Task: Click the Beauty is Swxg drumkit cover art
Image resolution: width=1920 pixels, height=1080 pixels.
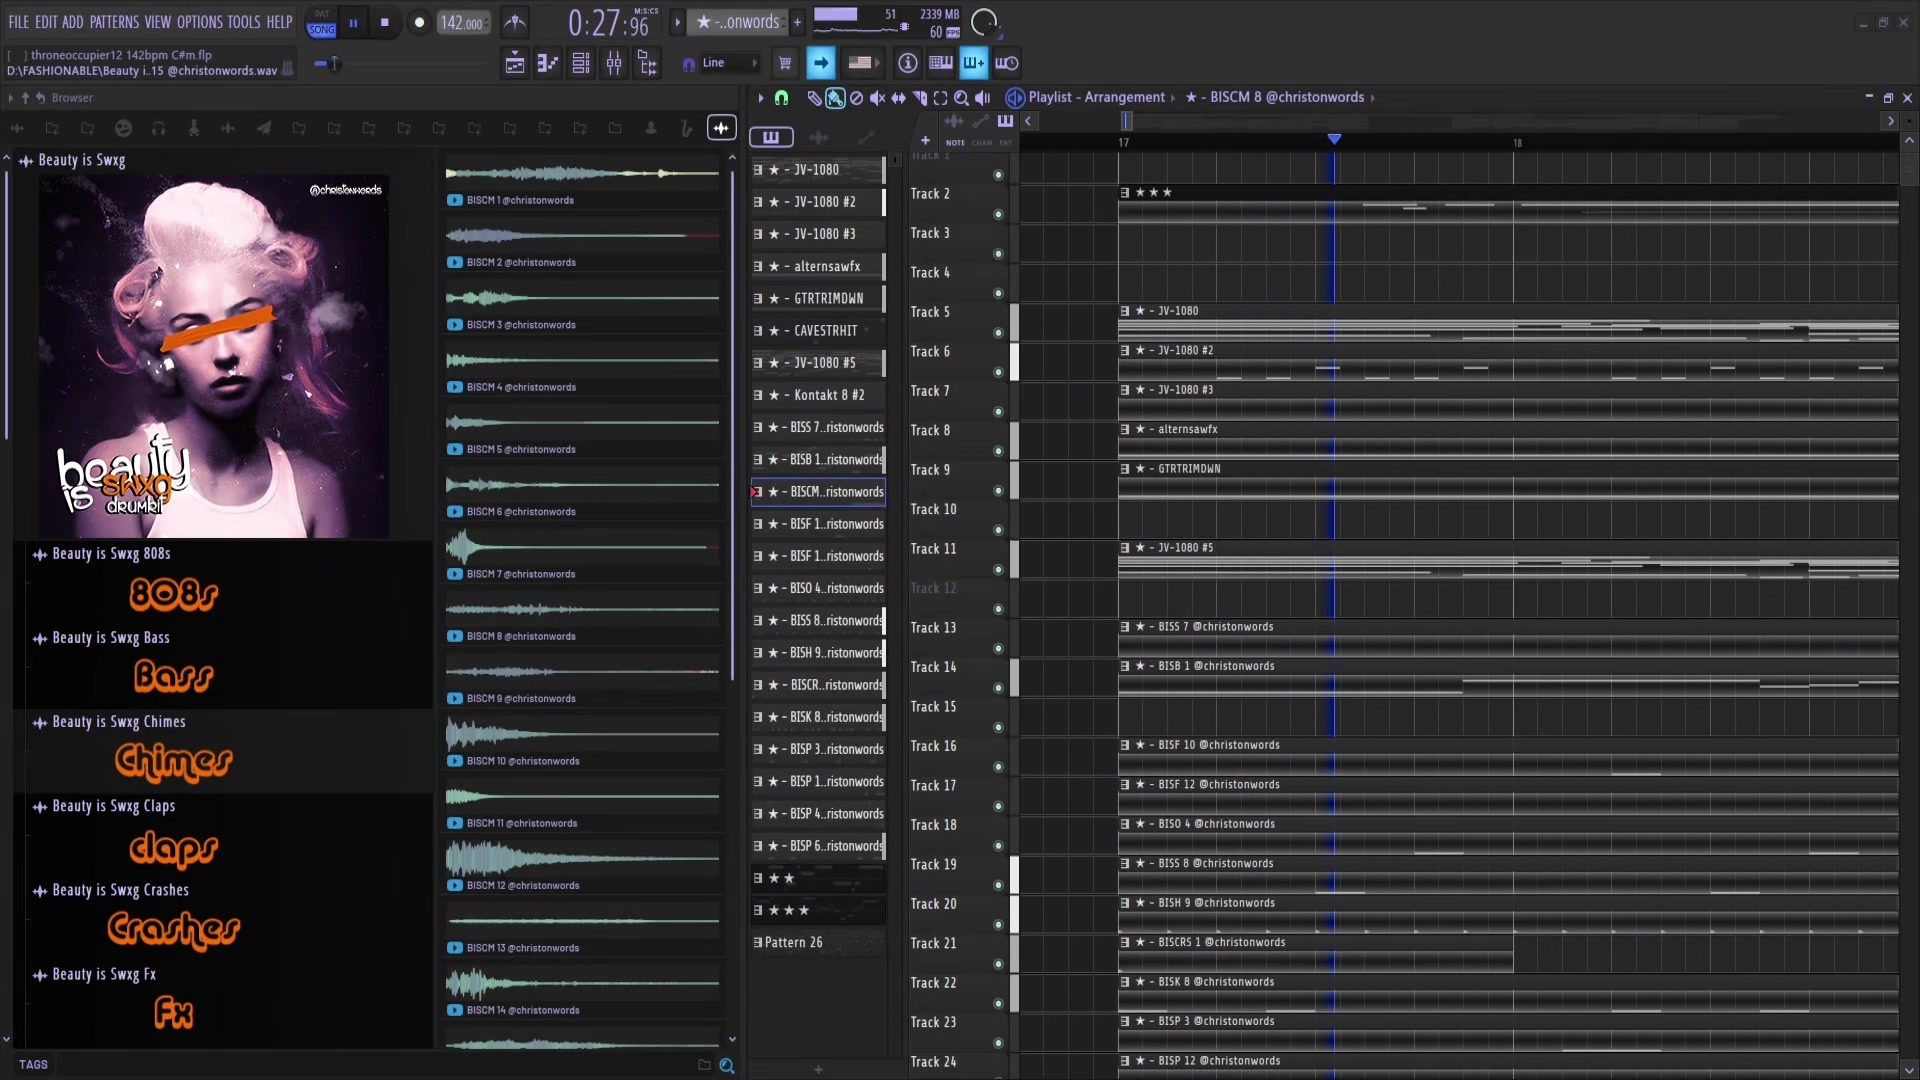Action: click(x=214, y=357)
